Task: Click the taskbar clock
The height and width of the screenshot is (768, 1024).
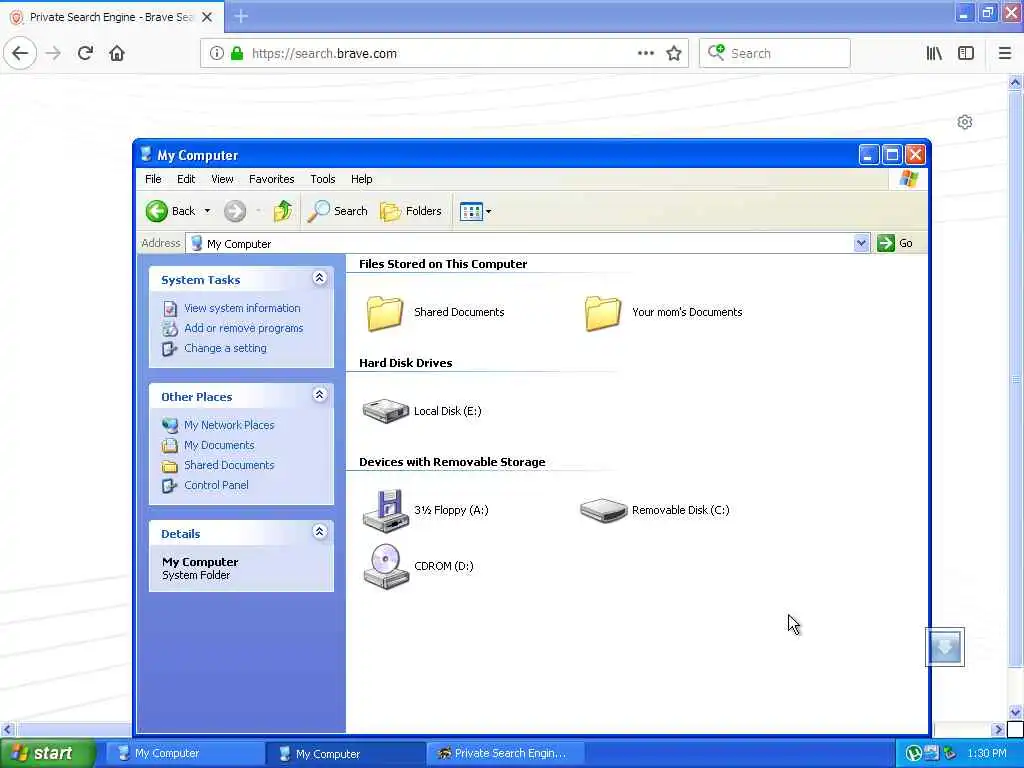Action: click(987, 753)
